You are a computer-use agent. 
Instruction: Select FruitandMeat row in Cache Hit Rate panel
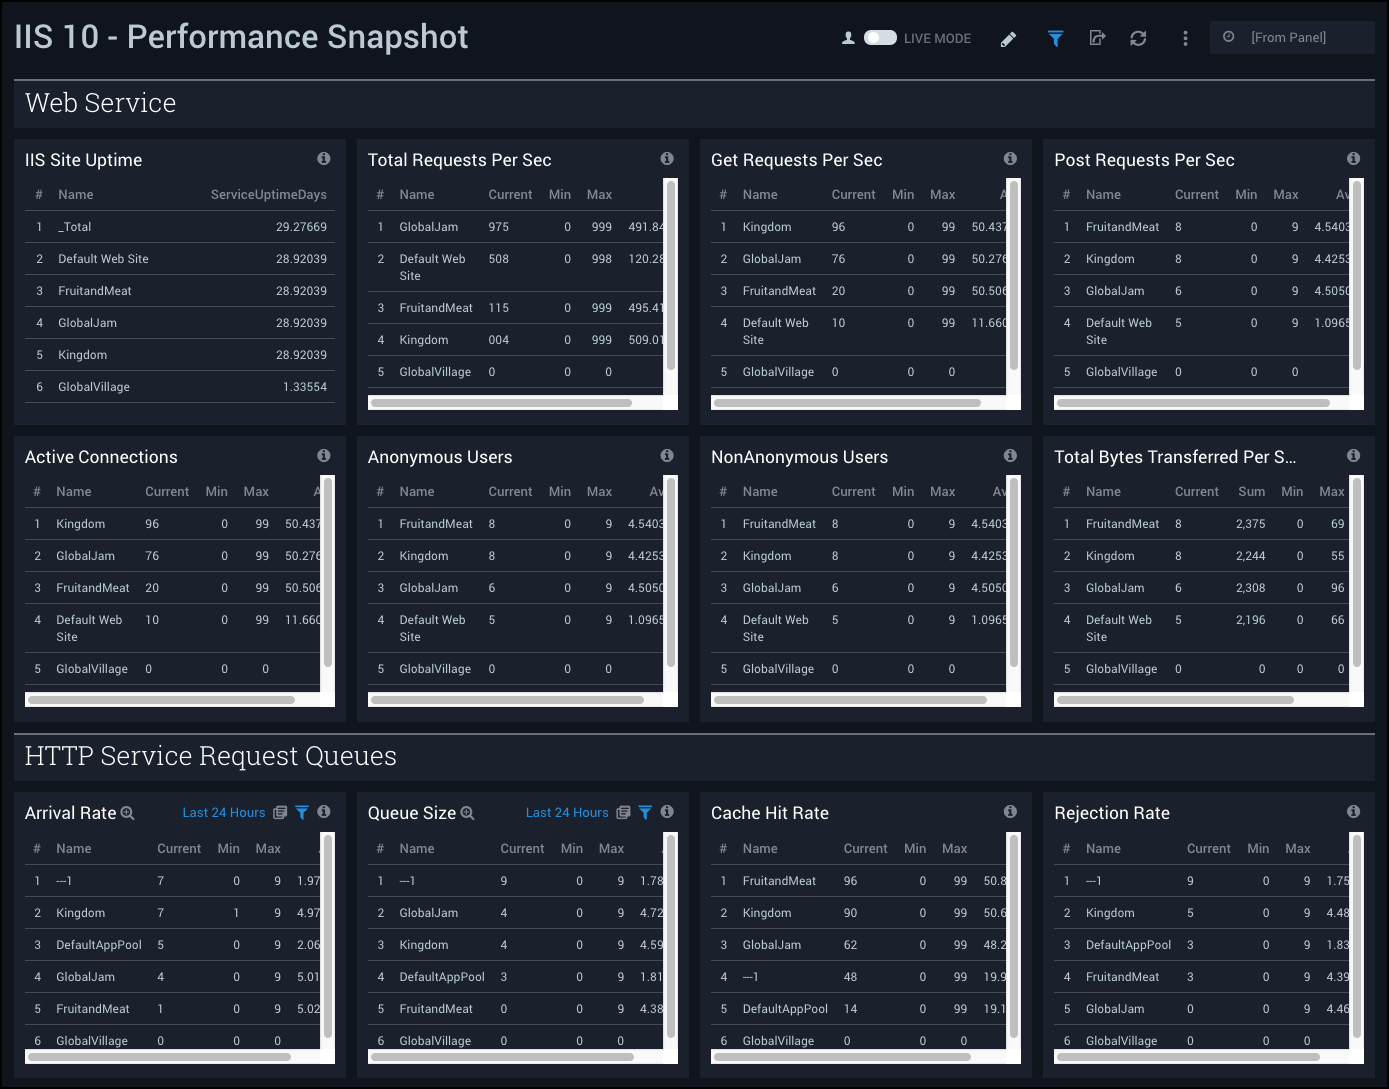point(859,881)
